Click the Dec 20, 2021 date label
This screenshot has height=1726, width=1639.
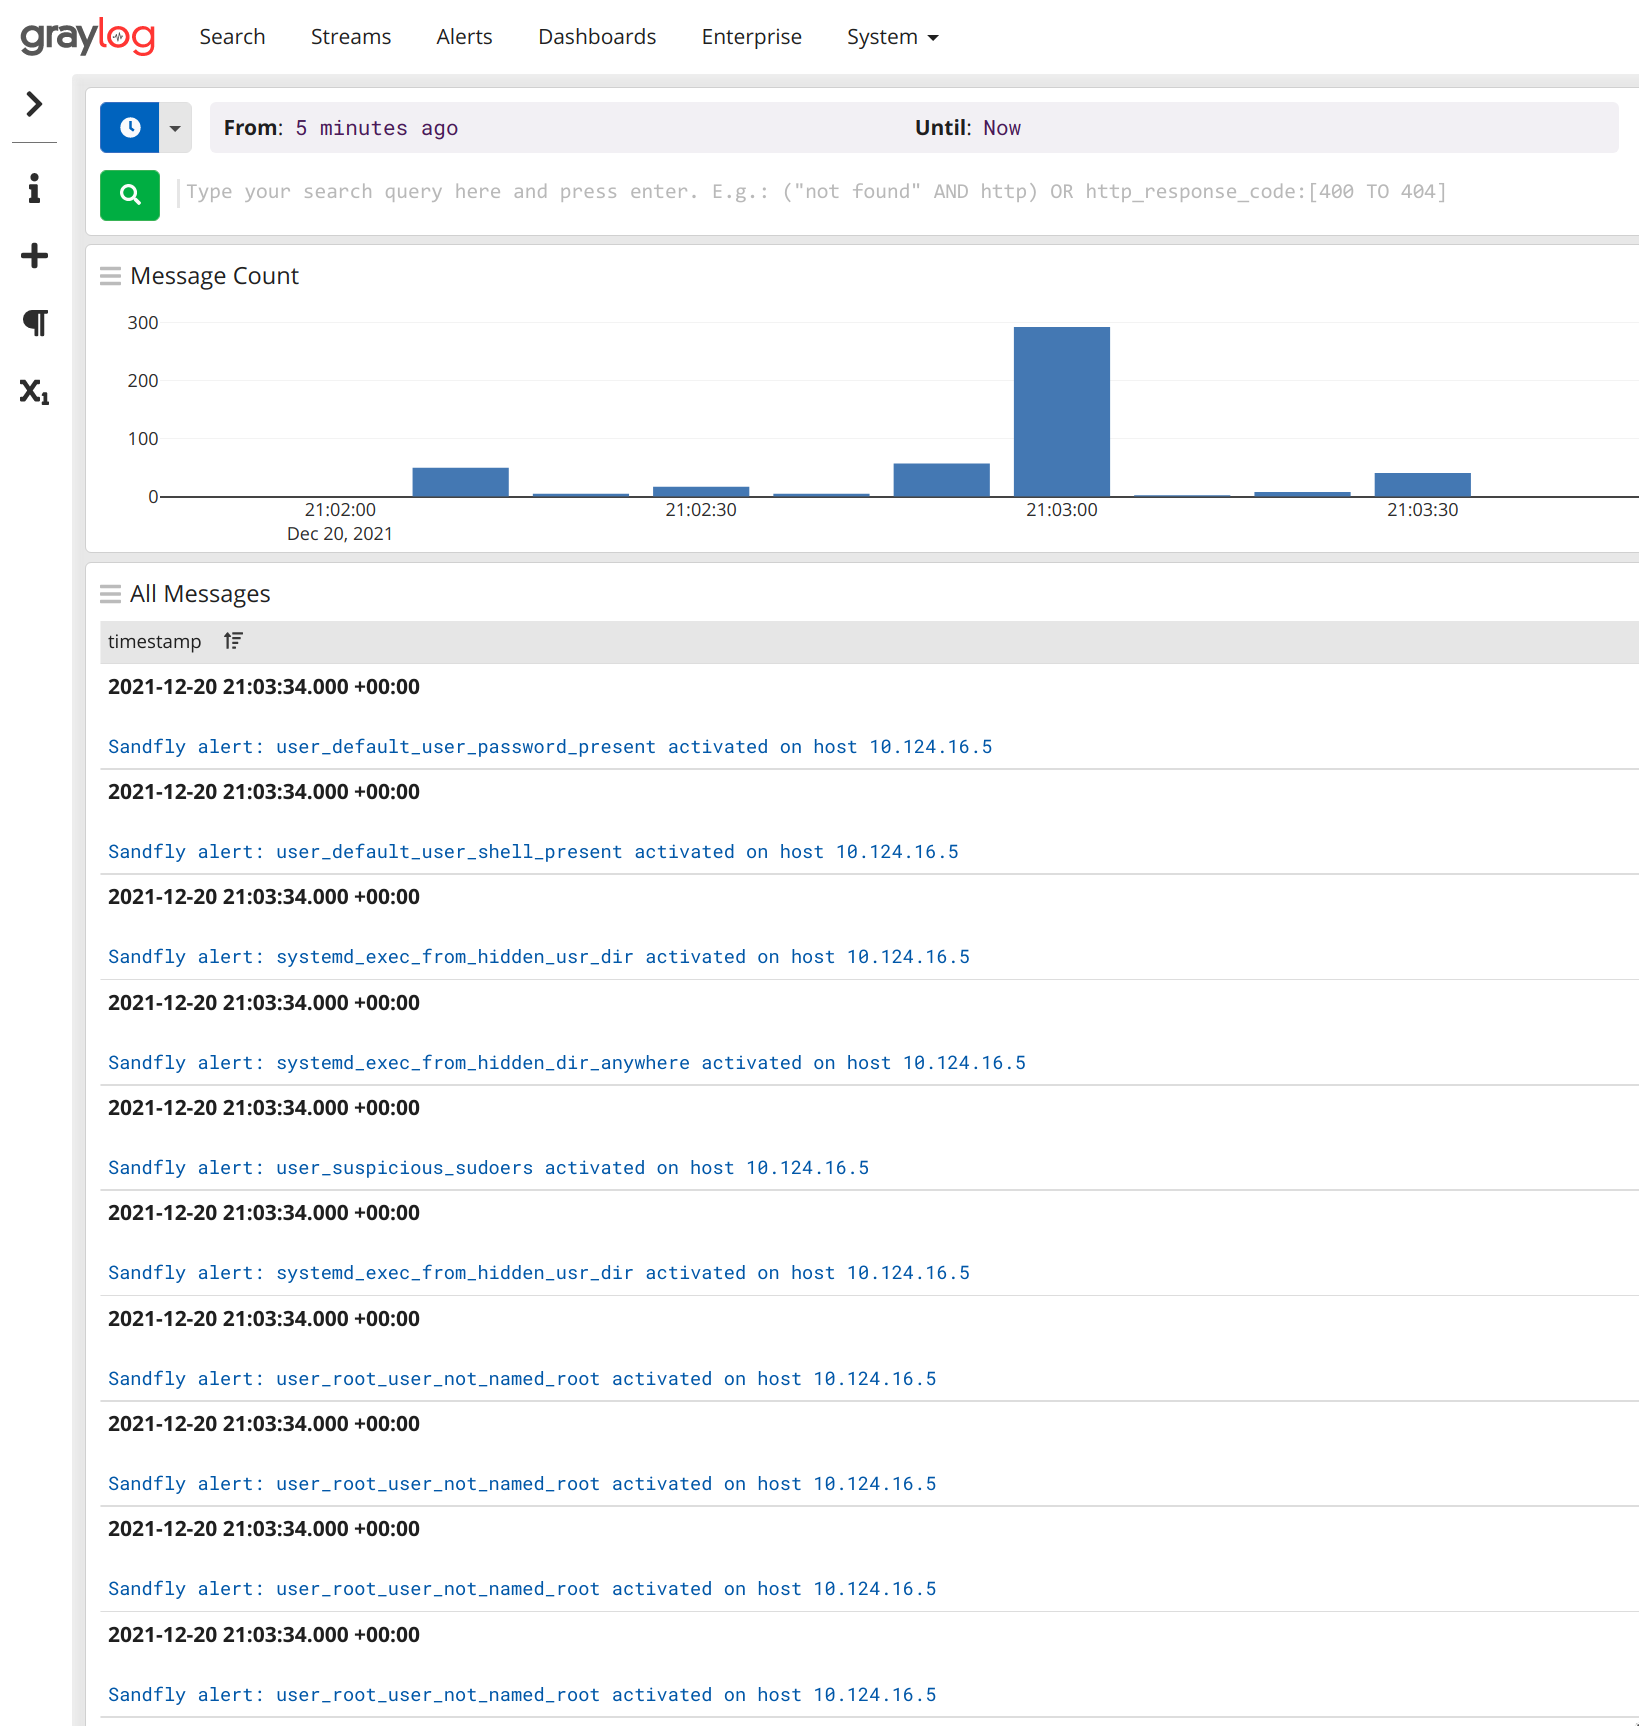pos(340,534)
